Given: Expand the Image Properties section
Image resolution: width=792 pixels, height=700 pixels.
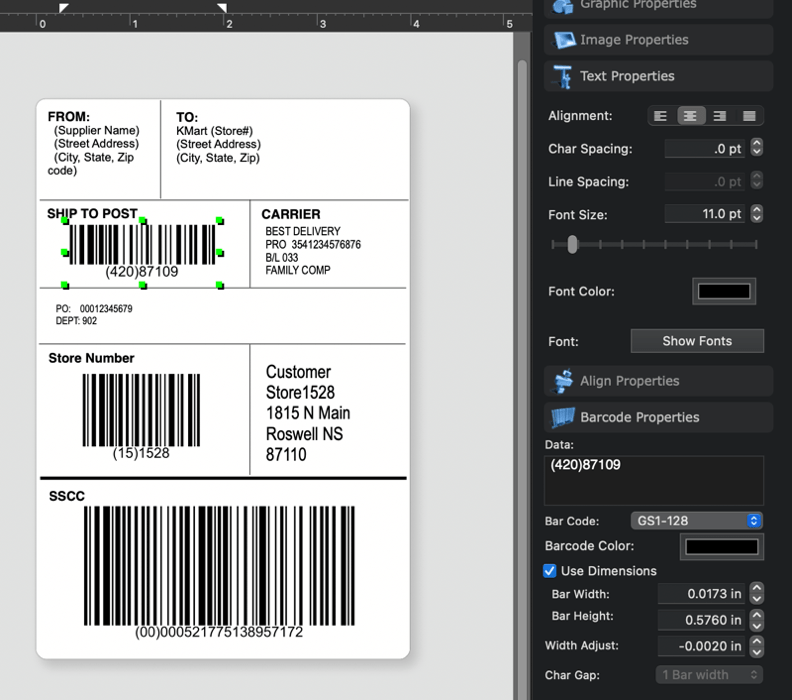Looking at the screenshot, I should point(659,40).
